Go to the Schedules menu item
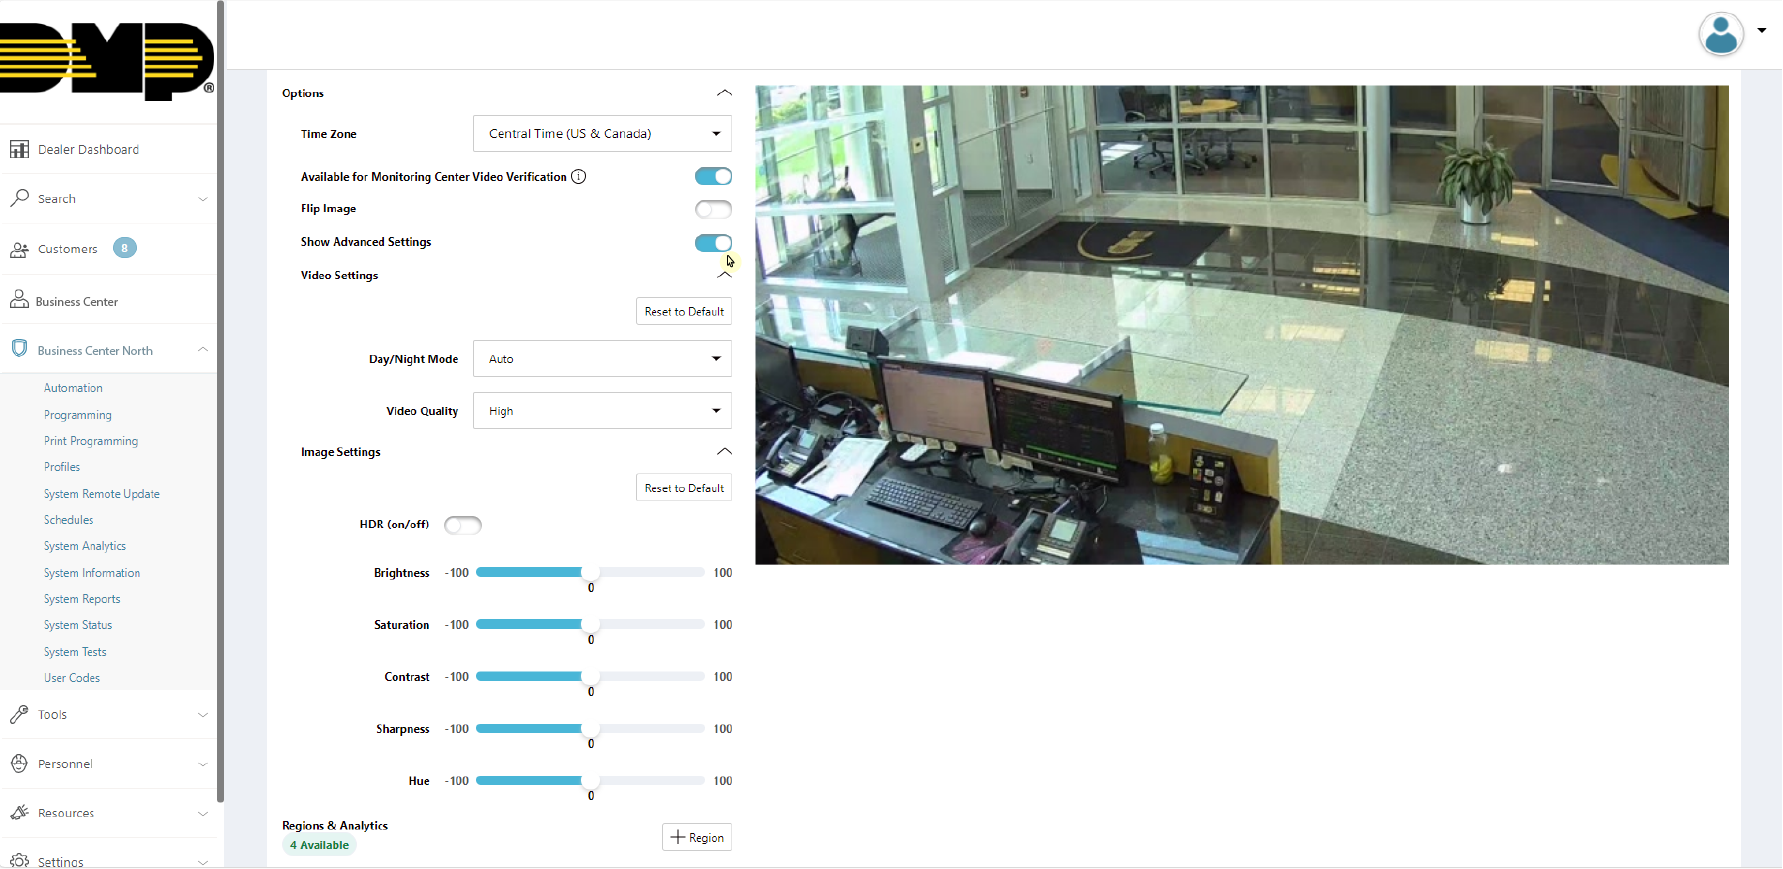Screen dimensions: 1783x869 pos(69,520)
